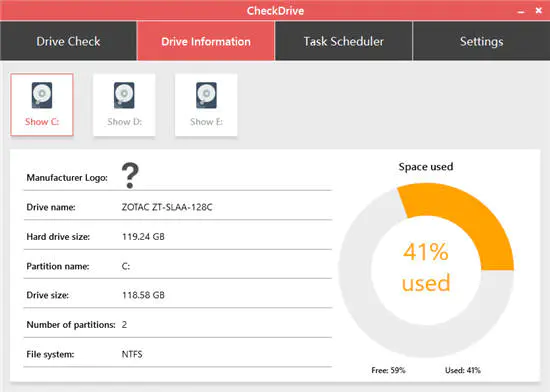
Task: Click the Hard drive size: label
Action: click(58, 237)
